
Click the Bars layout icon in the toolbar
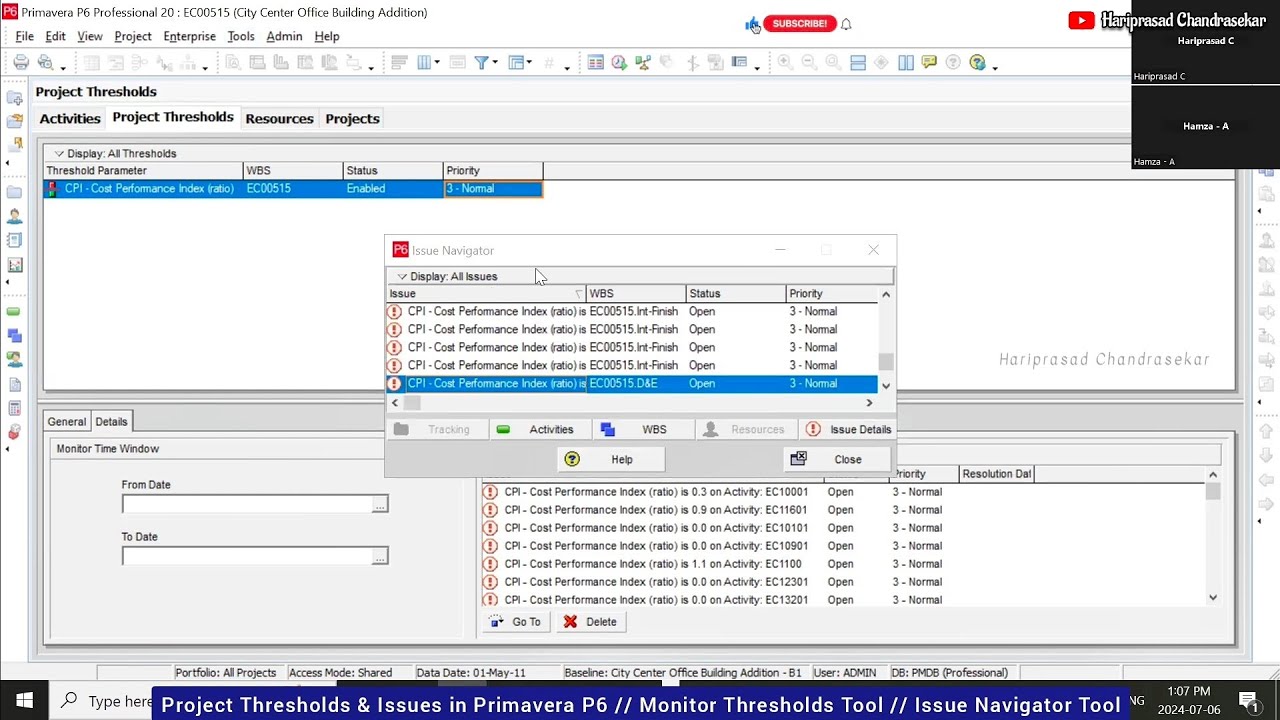399,62
